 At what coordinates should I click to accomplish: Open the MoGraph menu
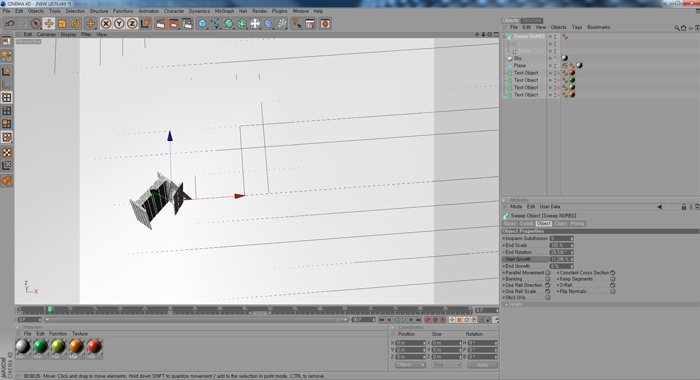[x=224, y=11]
